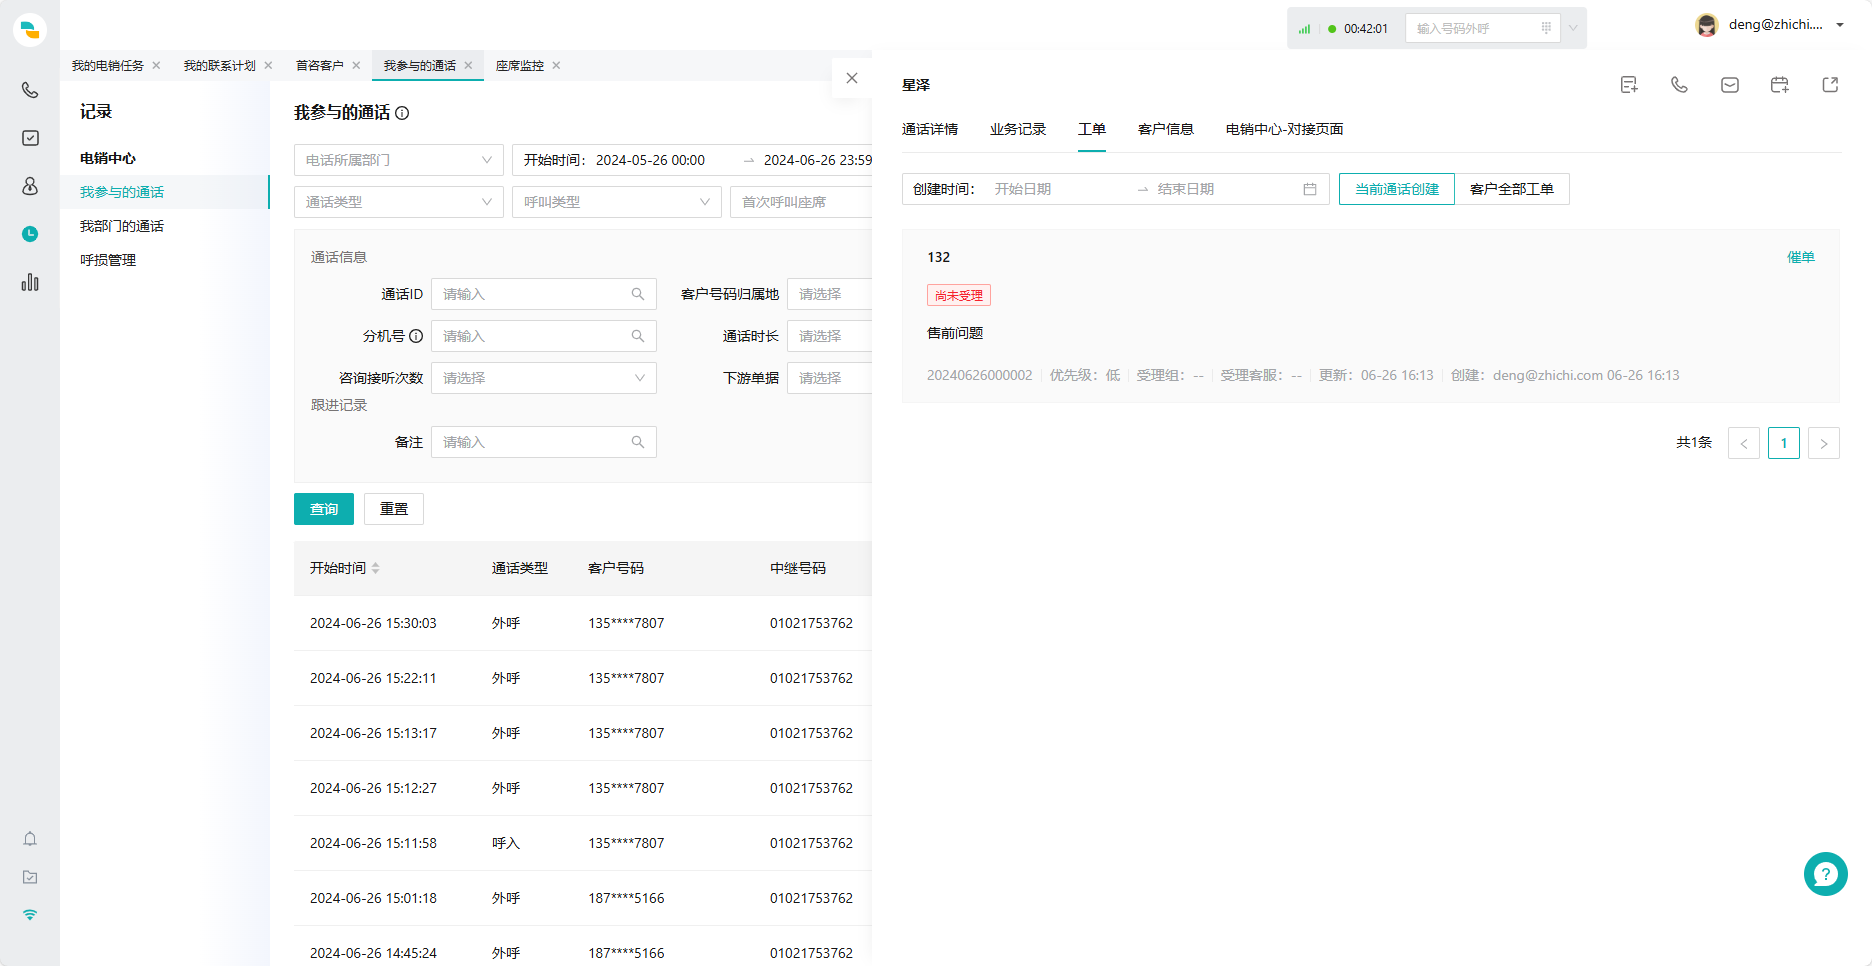Screen dimensions: 1872x966
Task: Click the calendar icon in 创建时间 range
Action: tap(1310, 189)
